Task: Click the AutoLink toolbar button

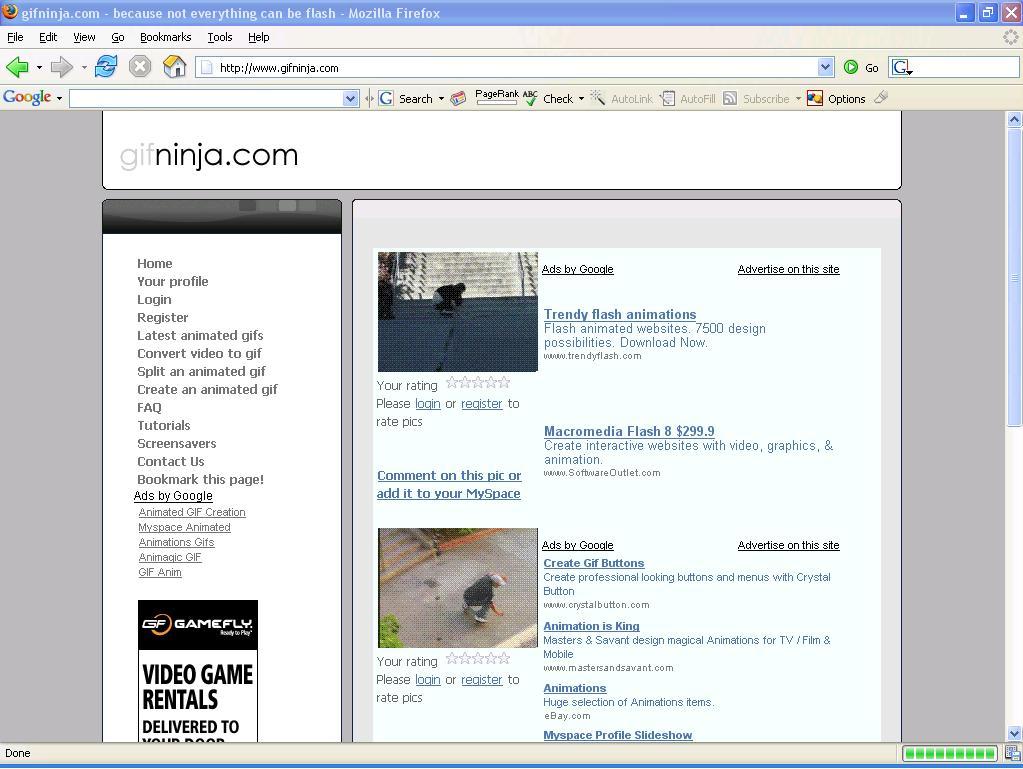Action: (x=622, y=98)
